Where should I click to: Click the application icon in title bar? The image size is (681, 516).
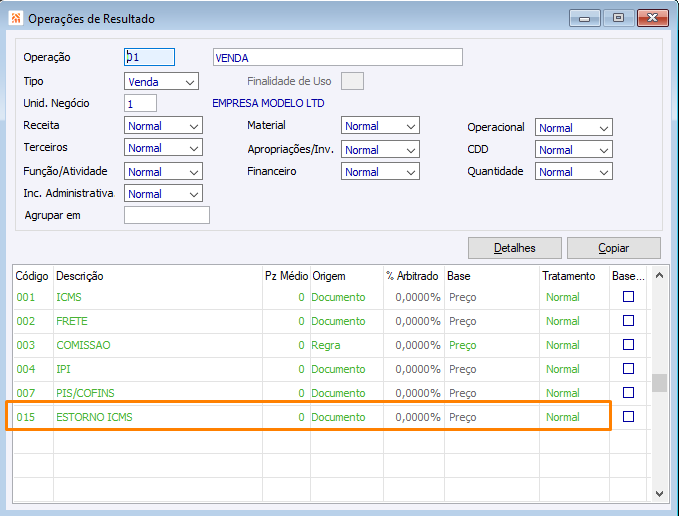[14, 18]
